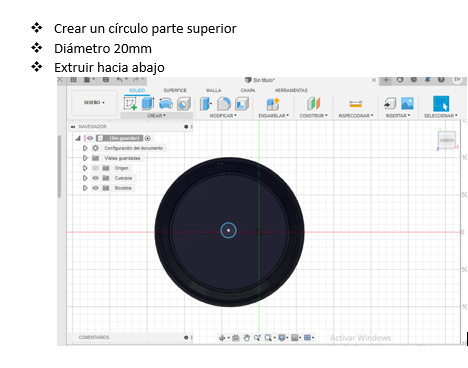The width and height of the screenshot is (468, 368).
Task: Click the Offset Plane icon
Action: (314, 104)
